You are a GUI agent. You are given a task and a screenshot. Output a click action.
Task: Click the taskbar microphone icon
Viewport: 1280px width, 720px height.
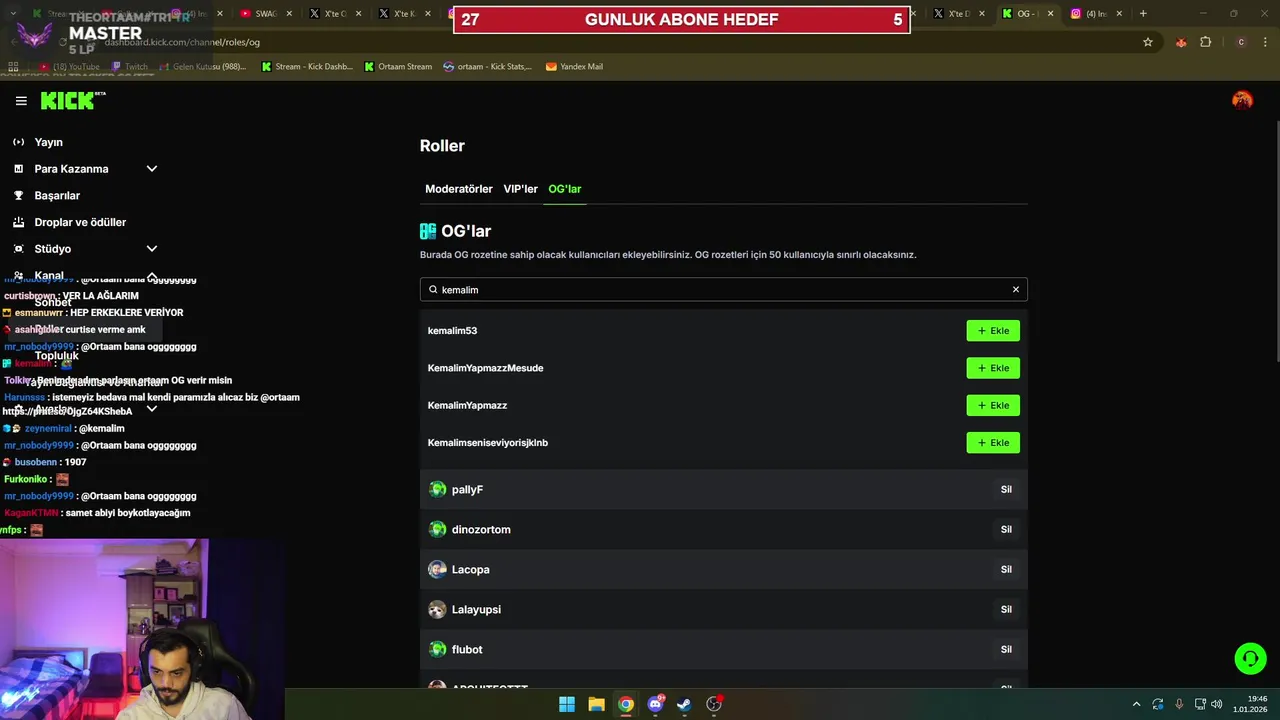click(x=1179, y=704)
